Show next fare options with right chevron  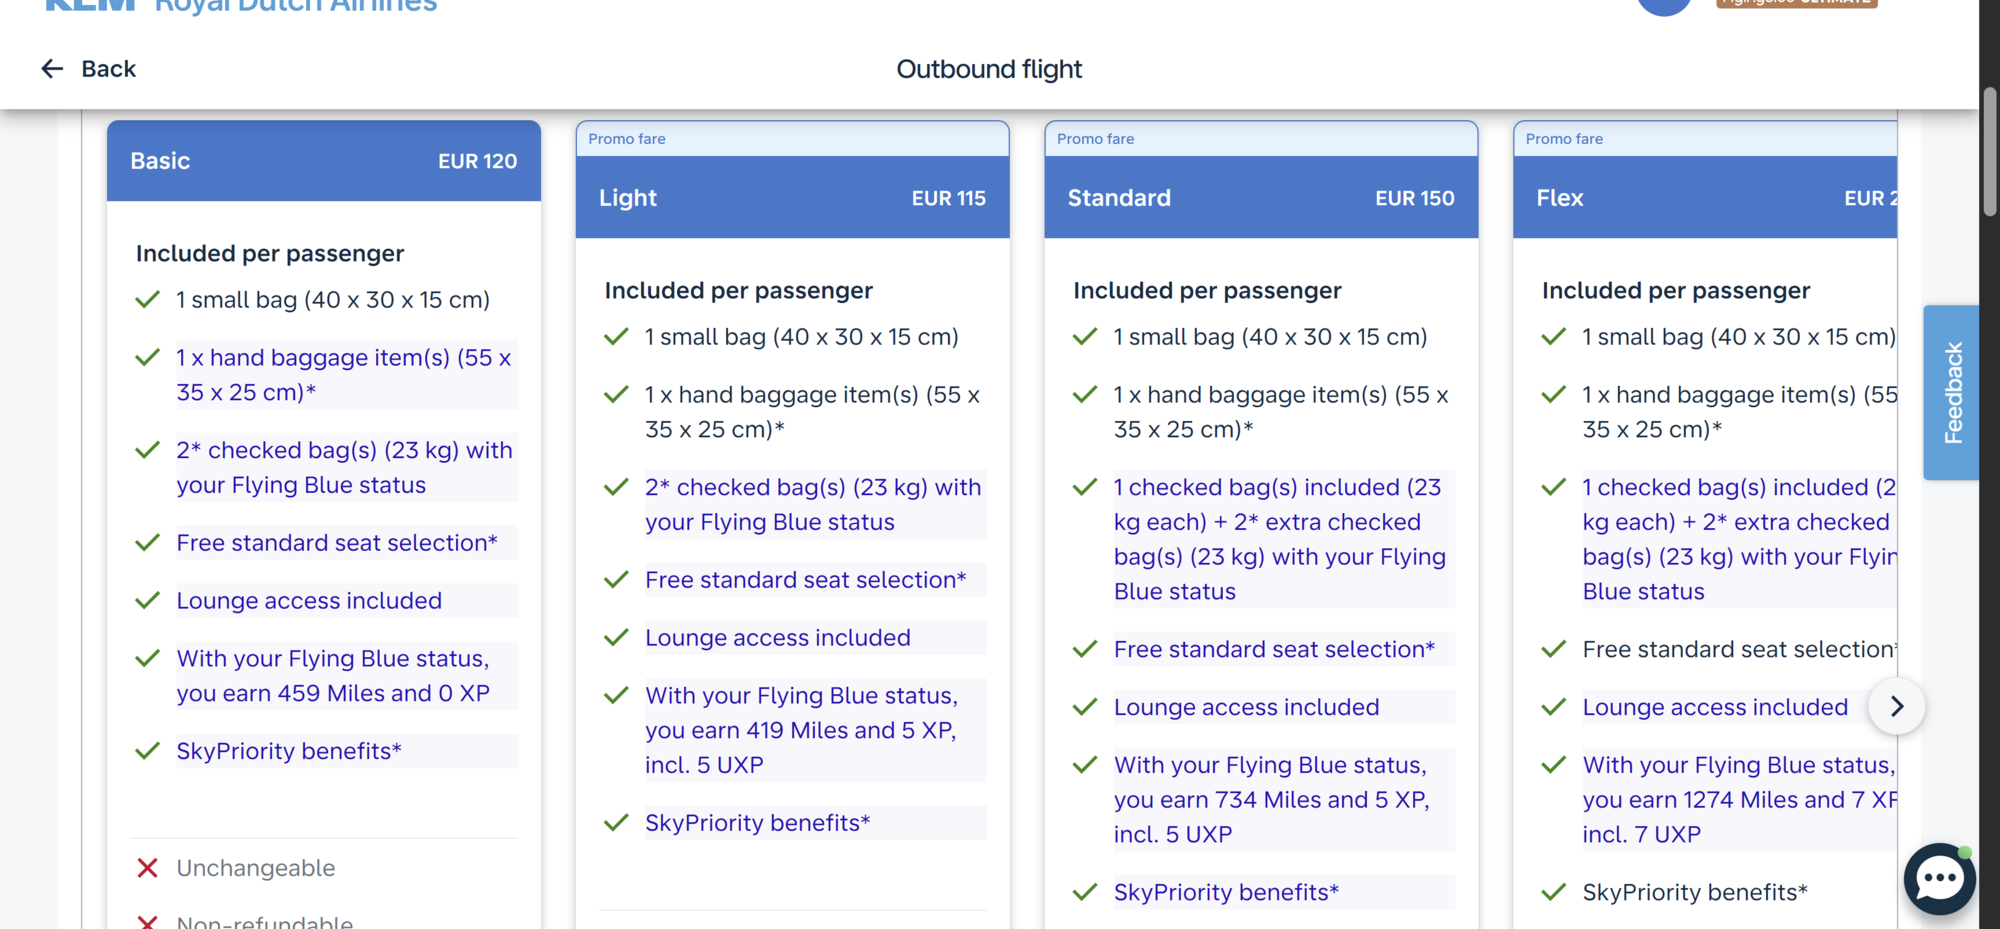click(1896, 707)
